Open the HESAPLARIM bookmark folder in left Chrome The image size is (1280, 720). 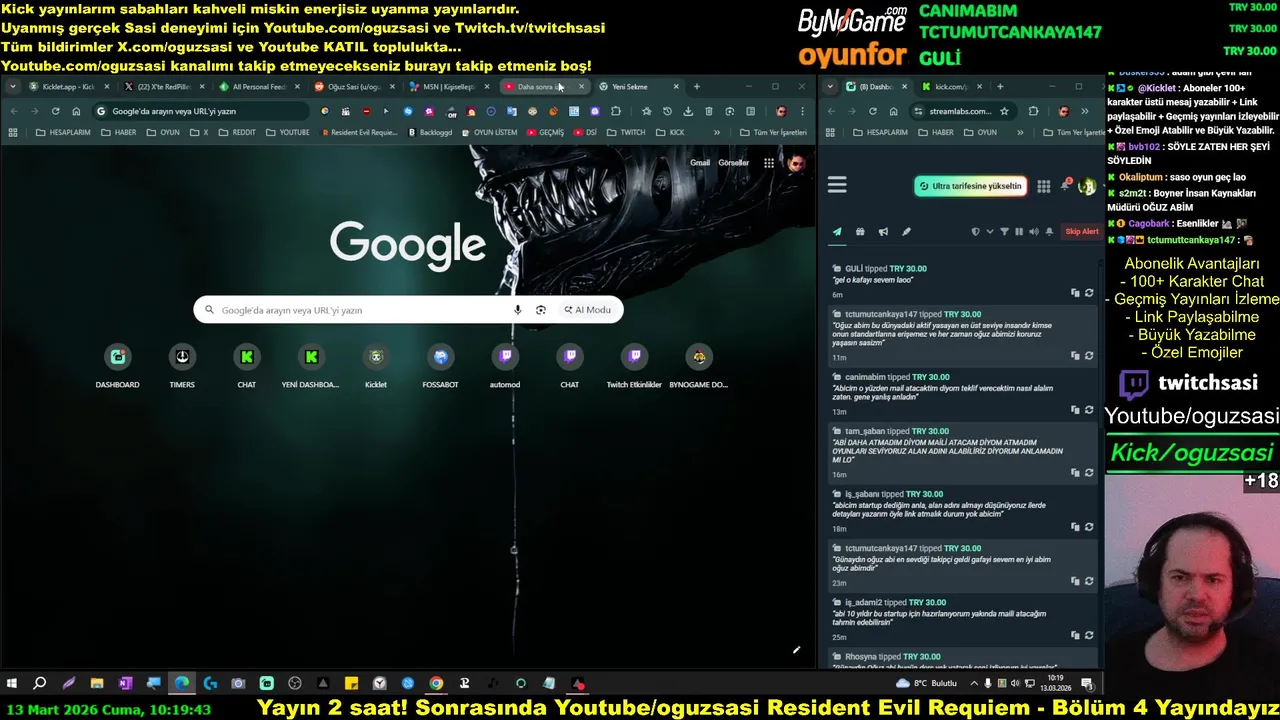coord(63,132)
